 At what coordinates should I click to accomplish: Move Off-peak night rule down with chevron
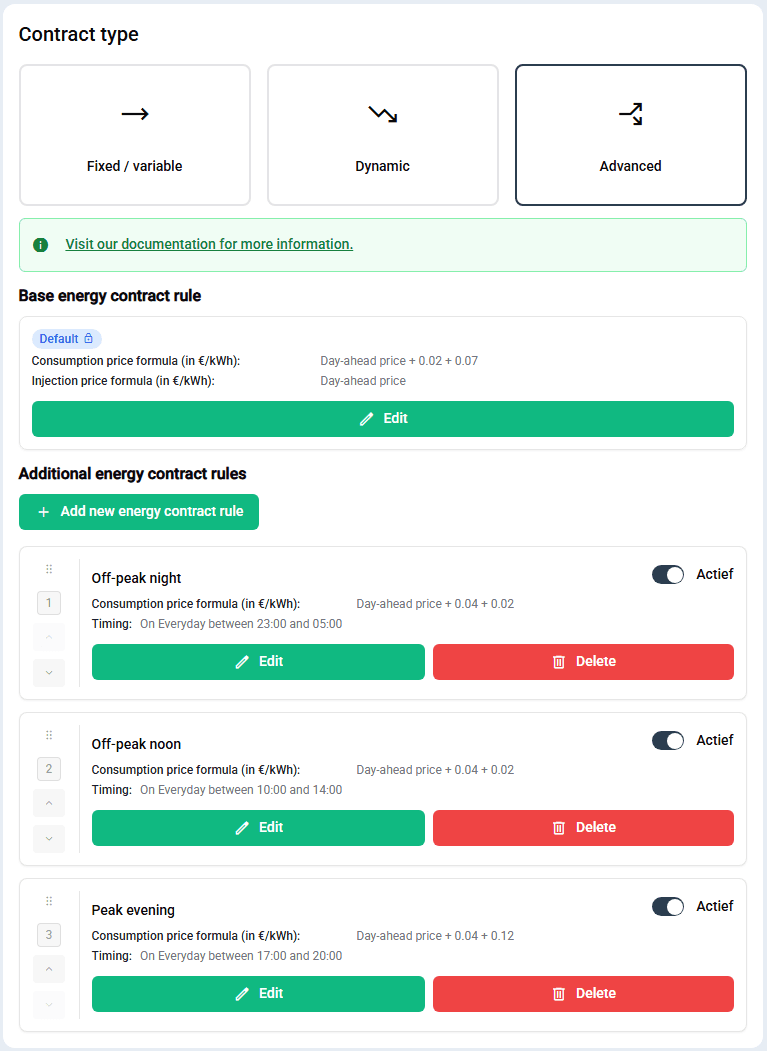(x=49, y=672)
